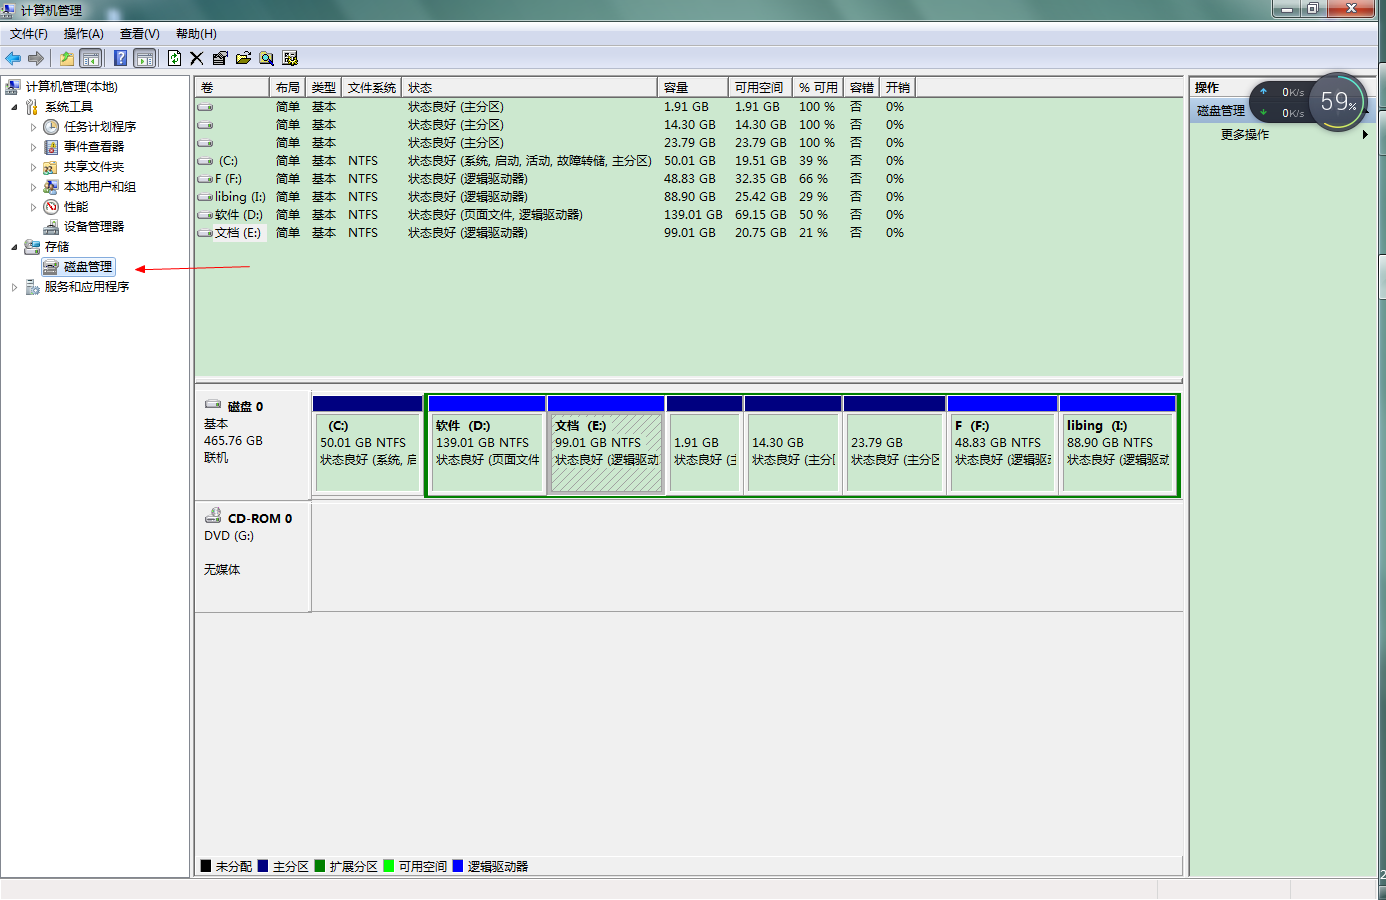Select the 磁盘 0 disk label panel
Image resolution: width=1386 pixels, height=900 pixels.
[x=253, y=445]
